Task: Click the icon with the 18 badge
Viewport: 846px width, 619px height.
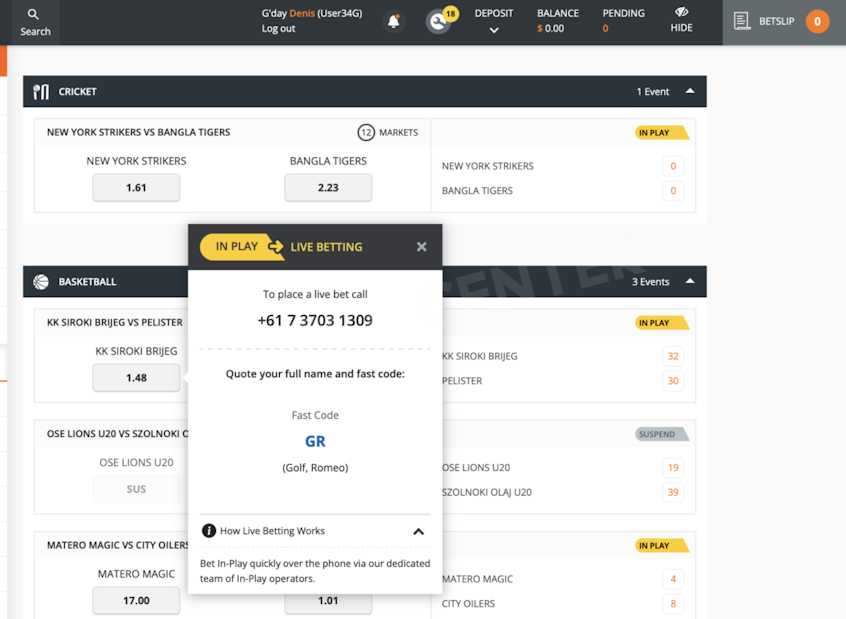Action: coord(440,21)
